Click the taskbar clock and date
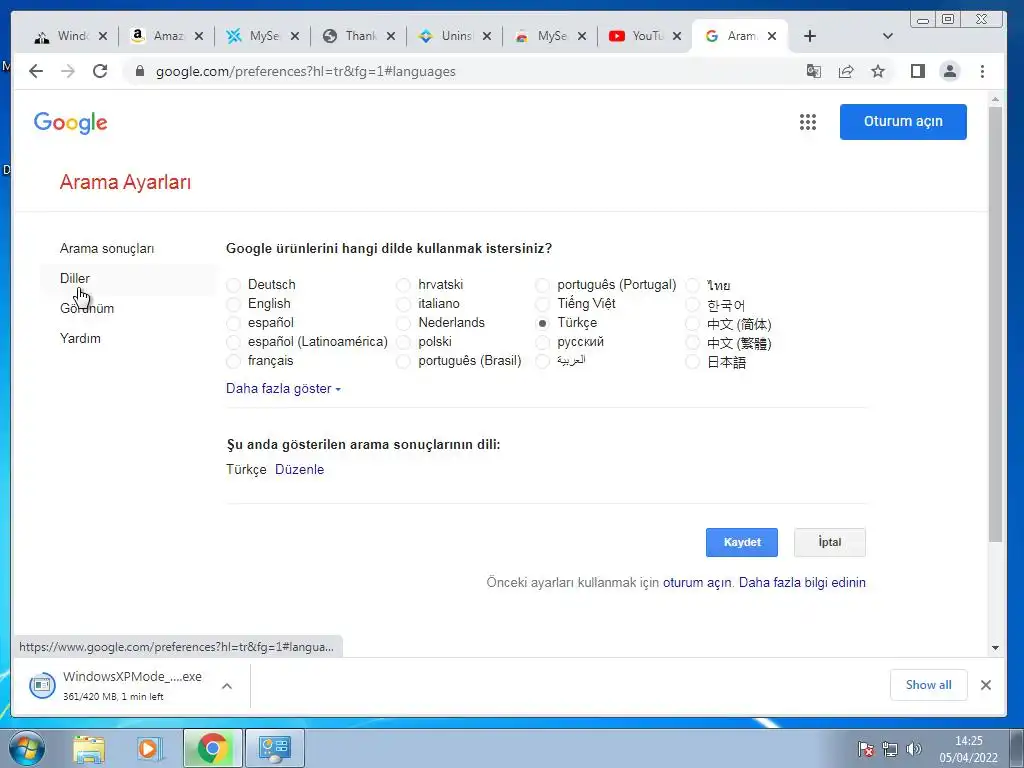Viewport: 1024px width, 768px height. [x=968, y=749]
